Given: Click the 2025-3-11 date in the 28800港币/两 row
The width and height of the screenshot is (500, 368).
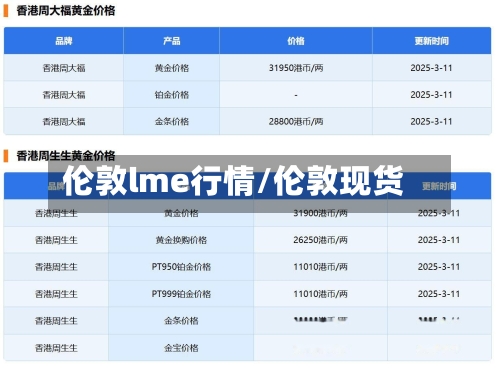Looking at the screenshot, I should (x=432, y=122).
